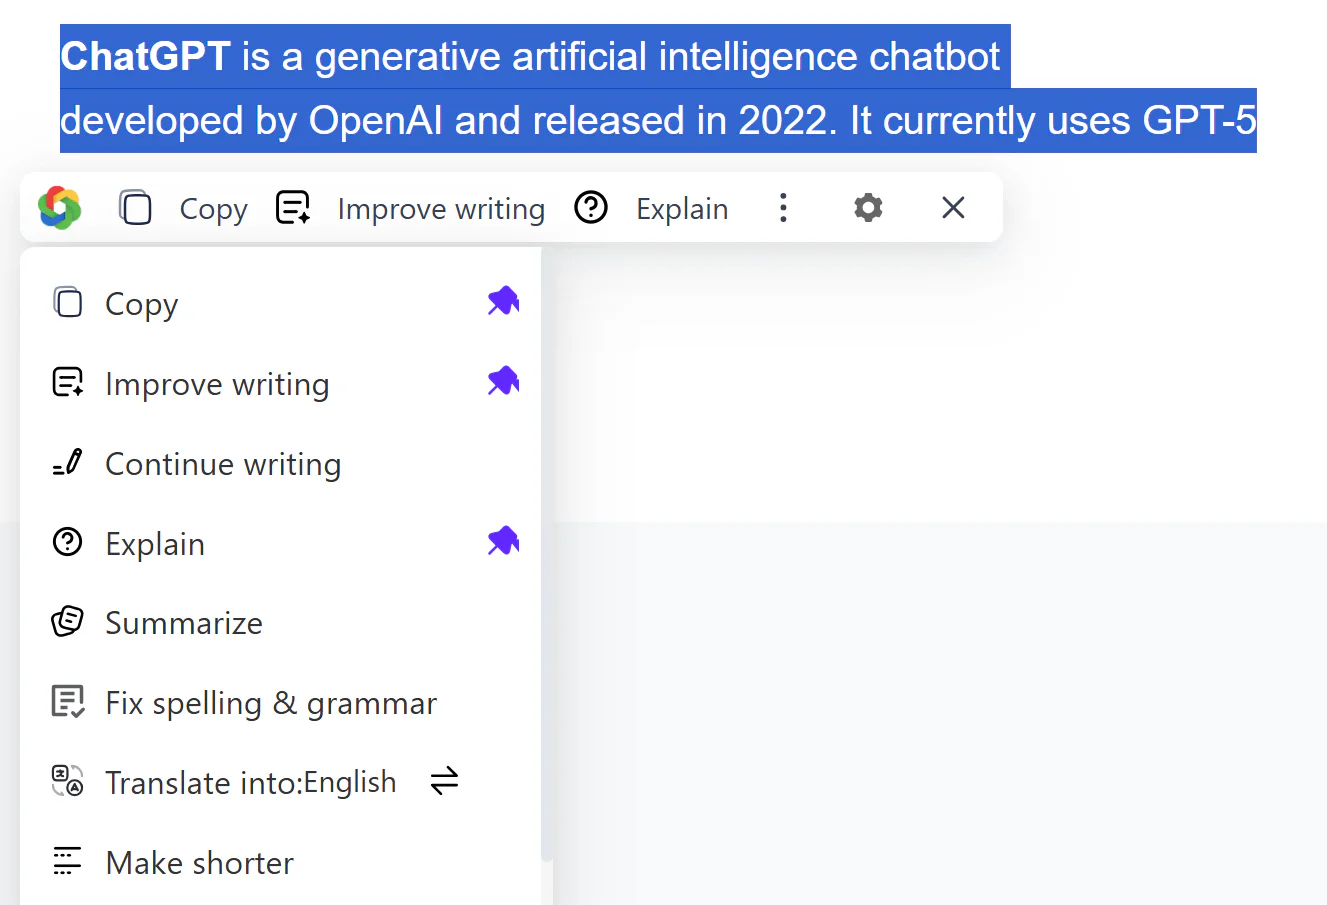Select Translate into:English option
The height and width of the screenshot is (905, 1327).
click(251, 781)
